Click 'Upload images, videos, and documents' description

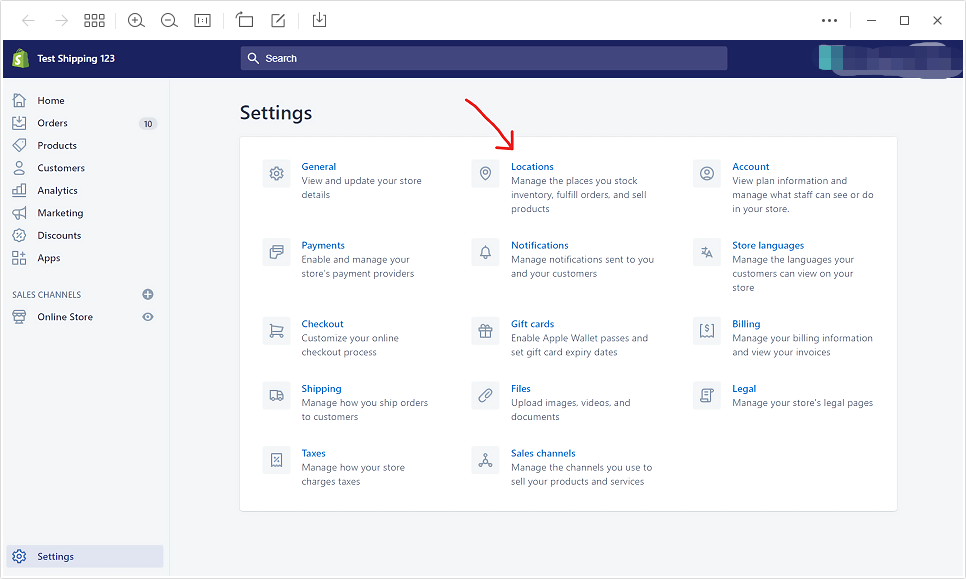coord(570,410)
